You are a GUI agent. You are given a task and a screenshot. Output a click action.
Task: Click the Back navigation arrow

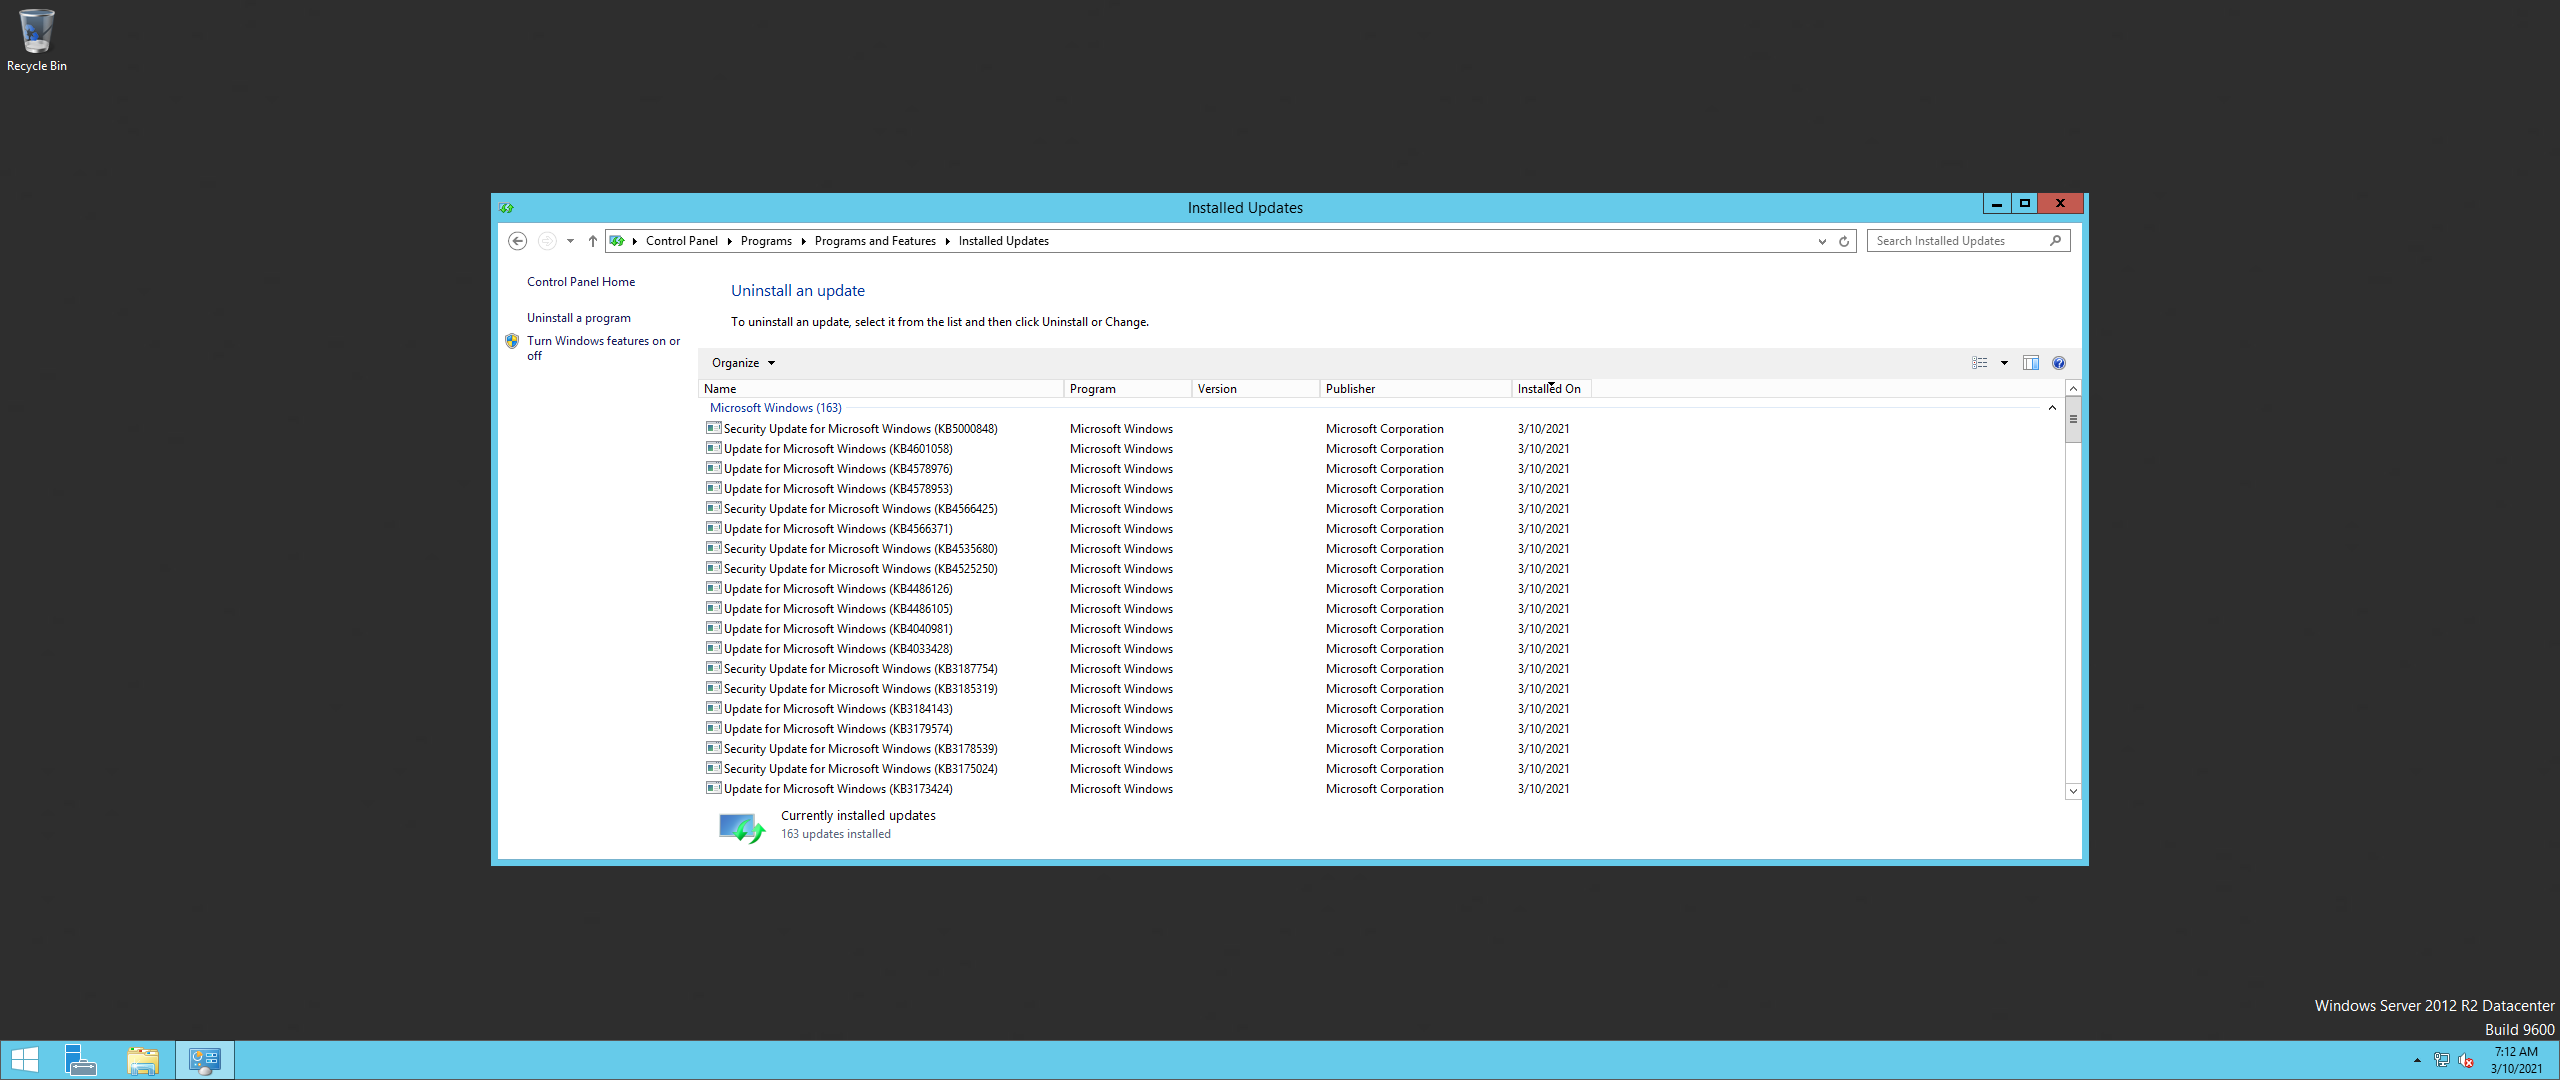pyautogui.click(x=517, y=241)
